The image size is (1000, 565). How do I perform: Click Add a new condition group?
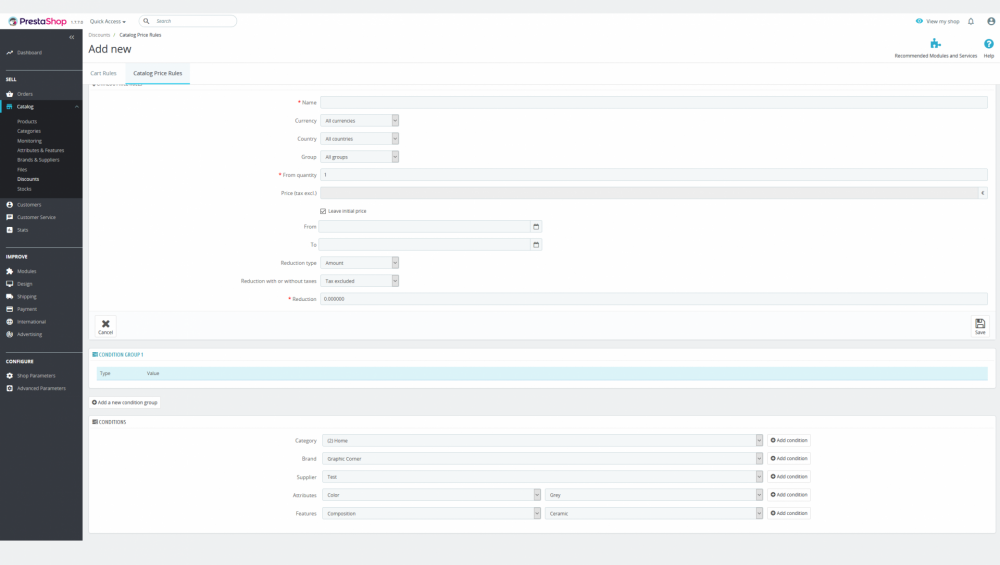124,402
